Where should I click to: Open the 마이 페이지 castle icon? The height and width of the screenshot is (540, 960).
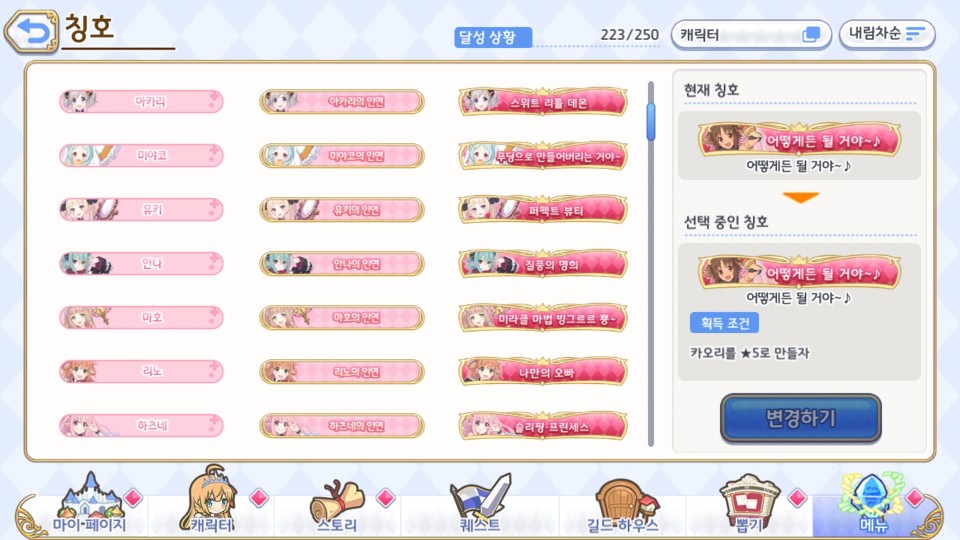(89, 504)
